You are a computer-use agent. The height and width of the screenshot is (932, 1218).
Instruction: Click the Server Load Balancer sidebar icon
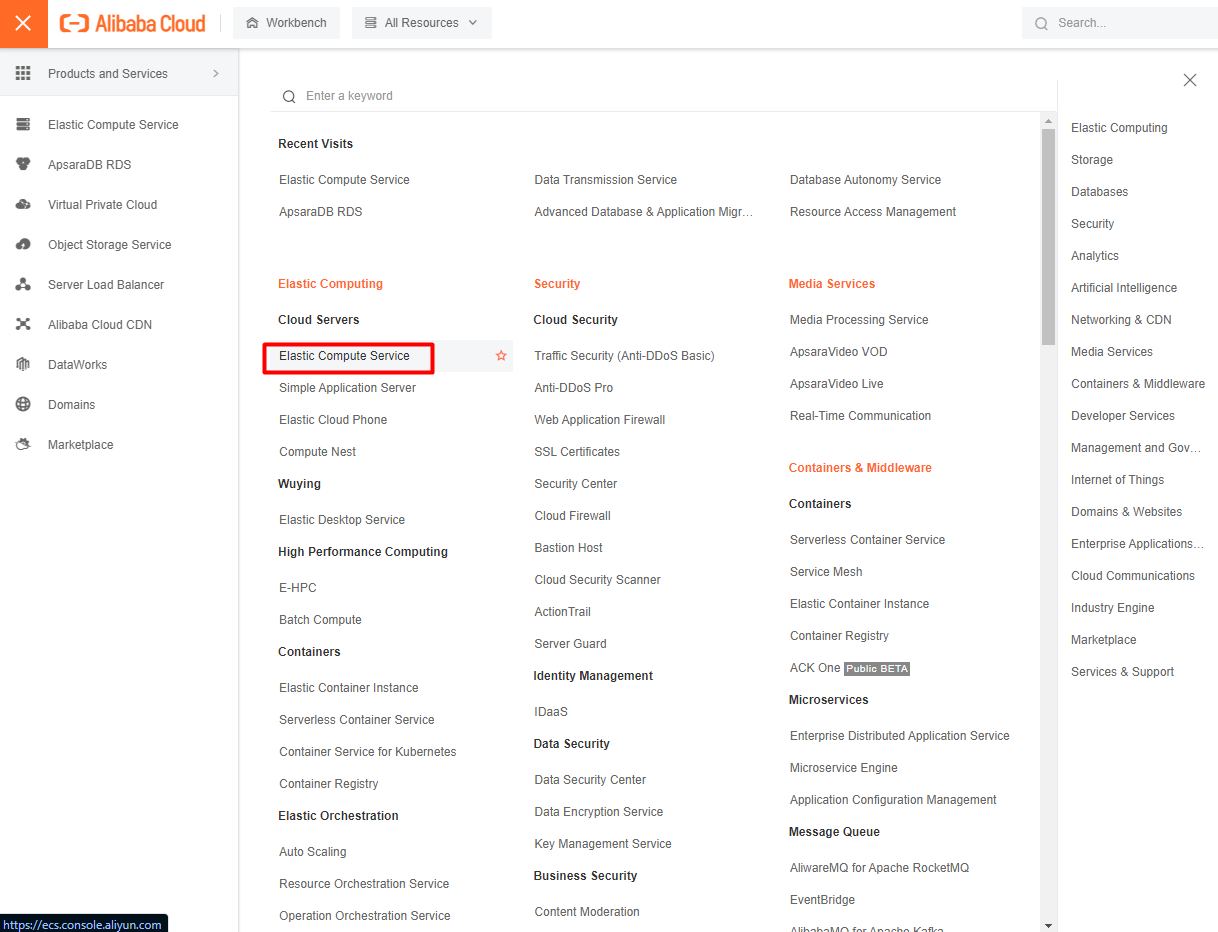[x=22, y=284]
